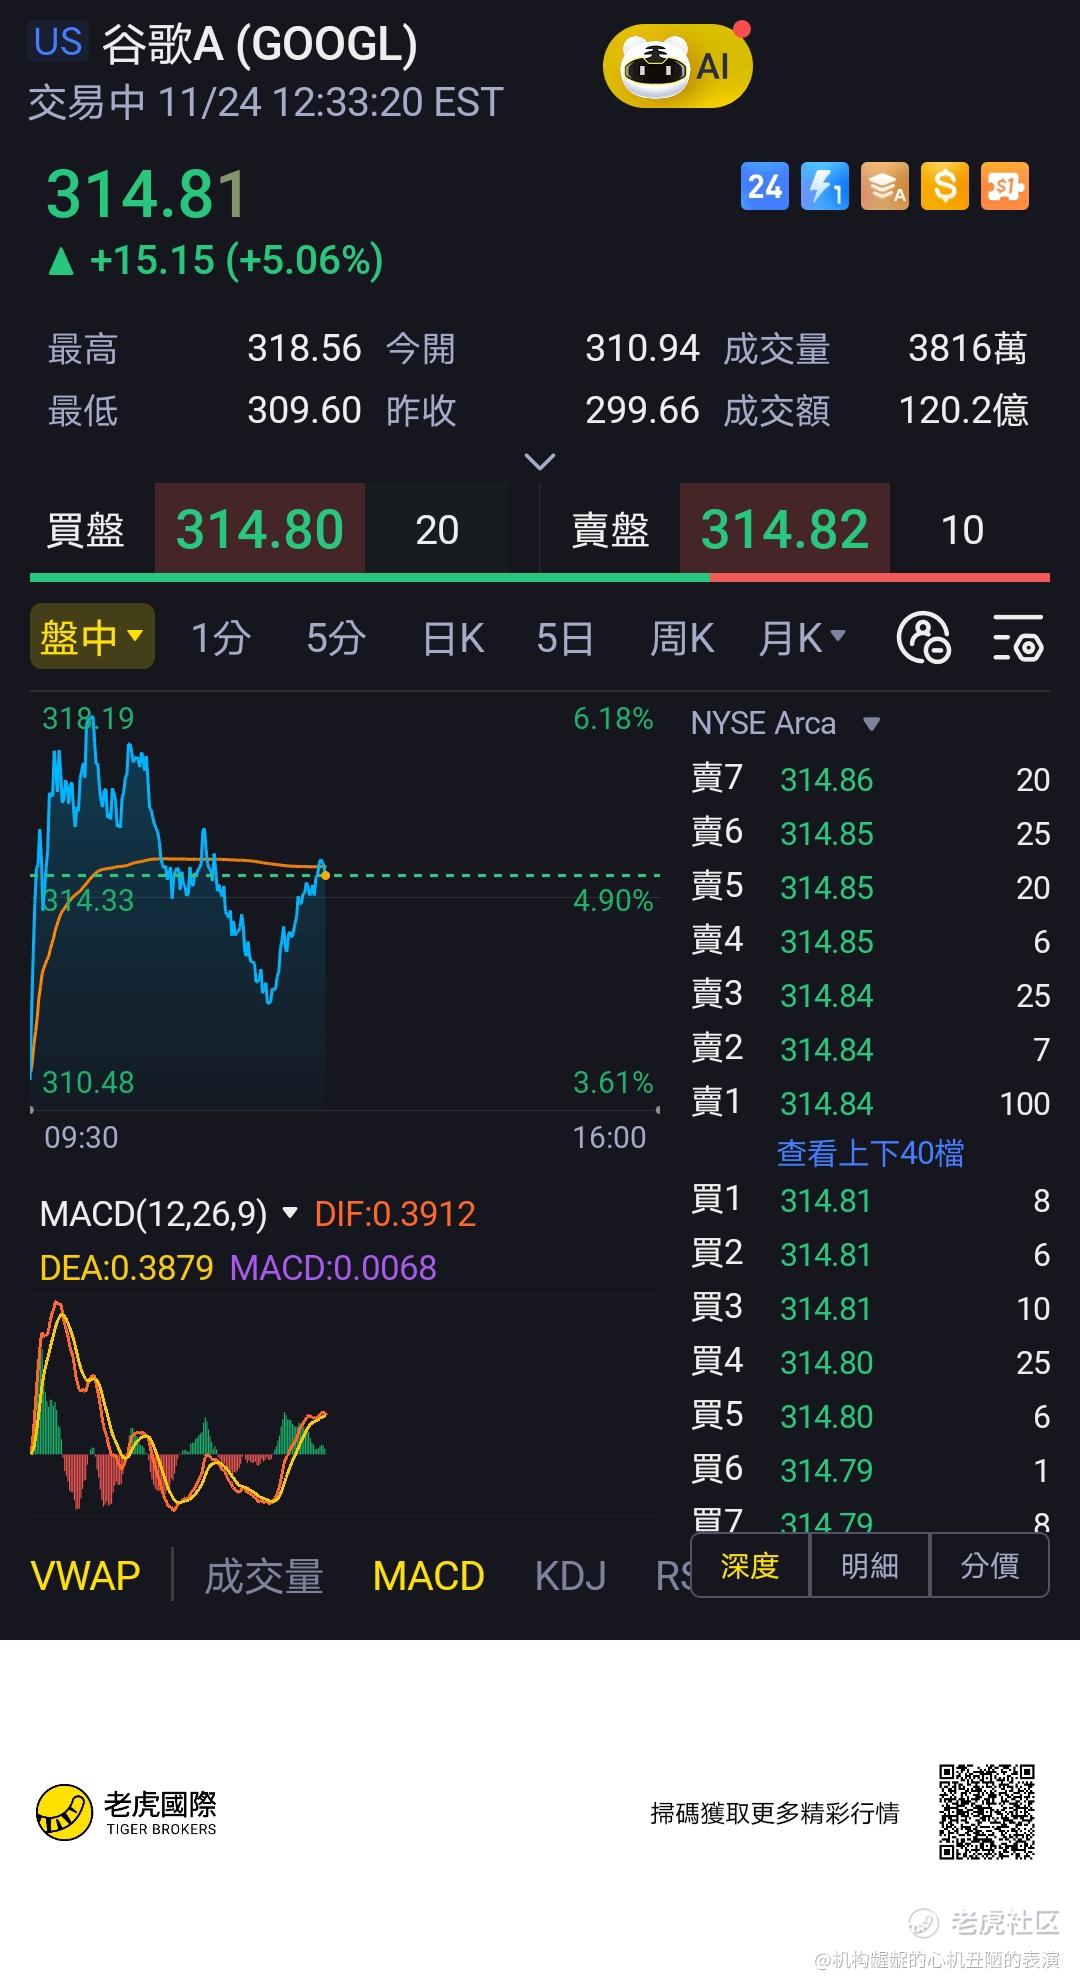The width and height of the screenshot is (1080, 1985).
Task: Tap the 昨收 299.66 value
Action: tap(642, 410)
